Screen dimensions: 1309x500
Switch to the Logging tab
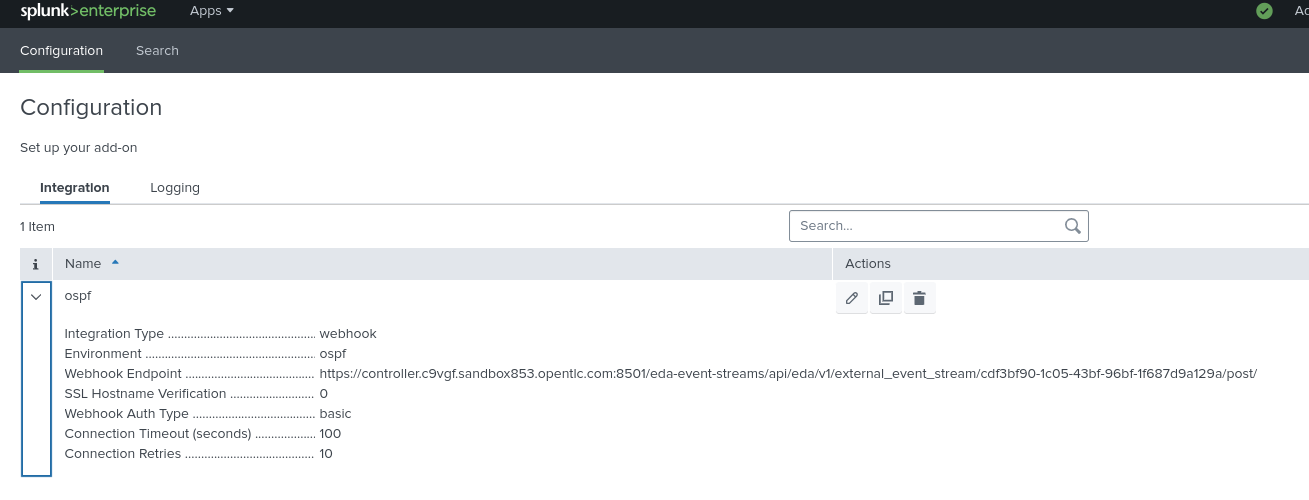point(175,187)
